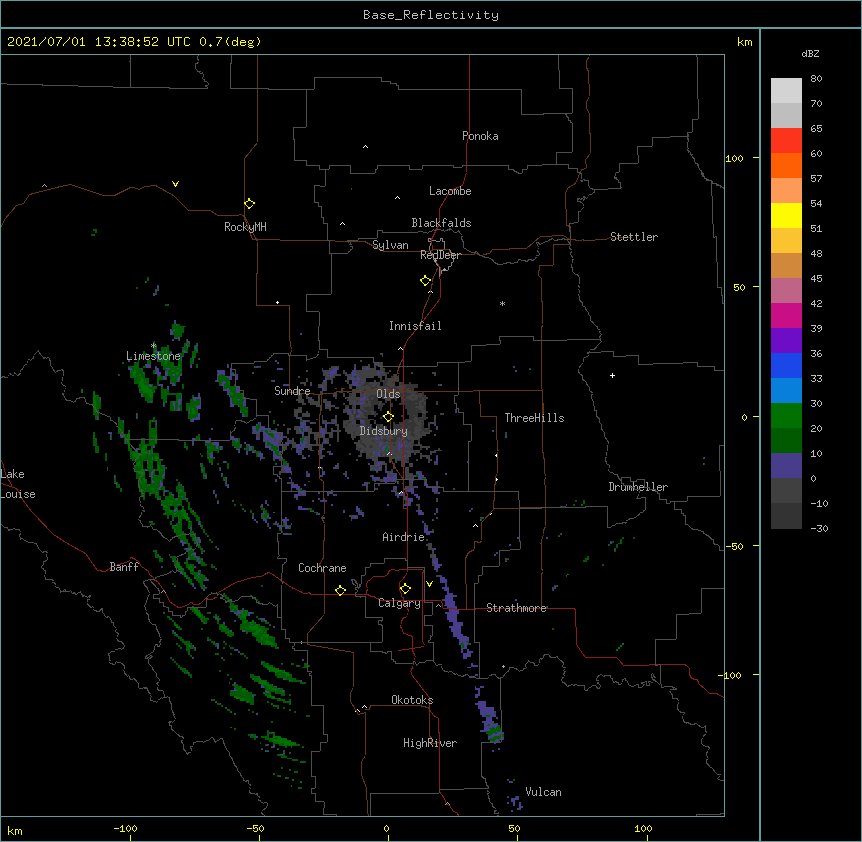Click the Calgary city label

(399, 603)
